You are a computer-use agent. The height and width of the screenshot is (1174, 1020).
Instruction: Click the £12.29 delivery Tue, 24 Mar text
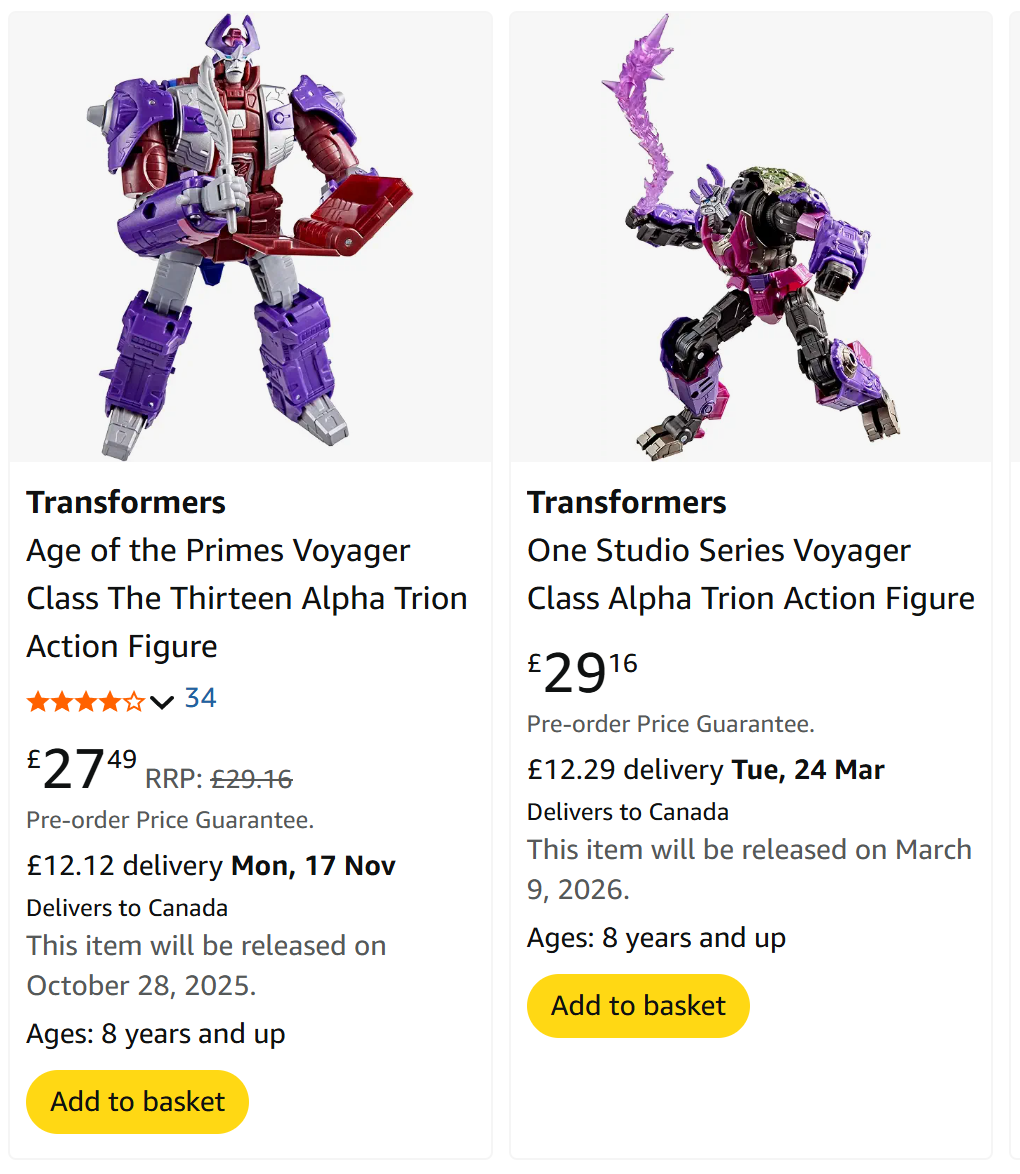[705, 769]
